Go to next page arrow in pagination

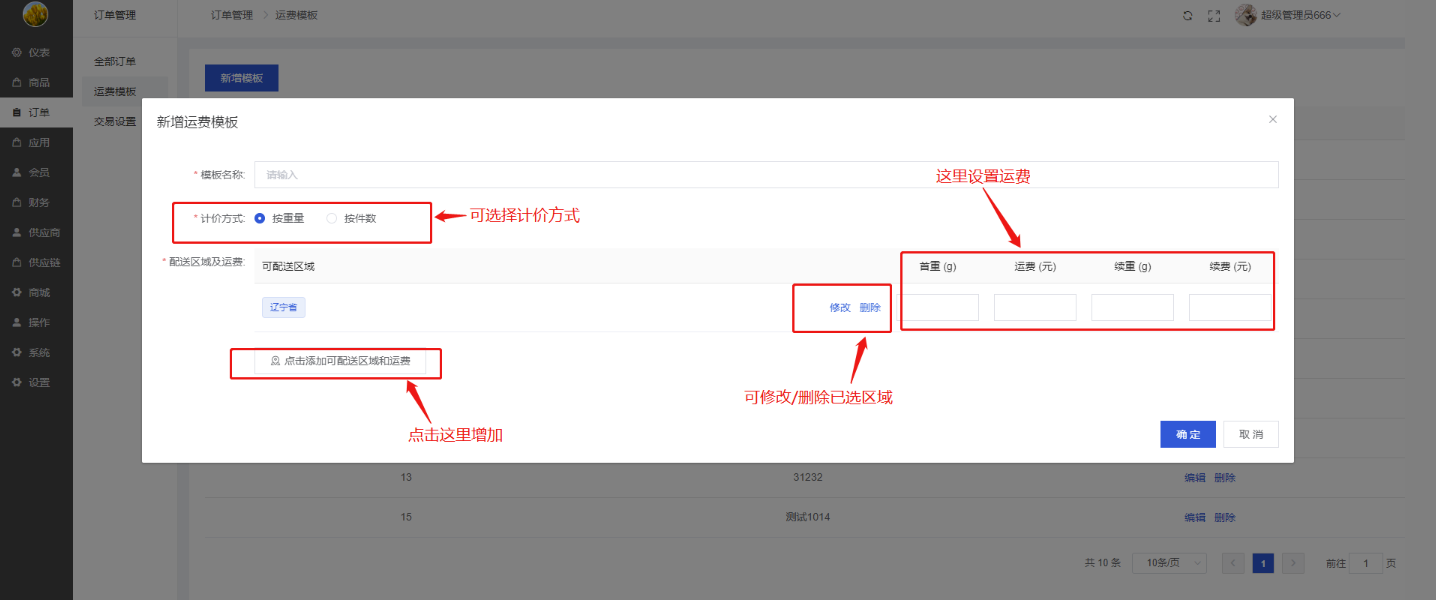[1293, 563]
